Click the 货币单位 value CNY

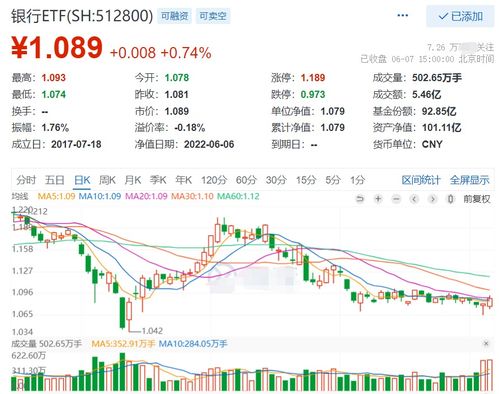(432, 144)
